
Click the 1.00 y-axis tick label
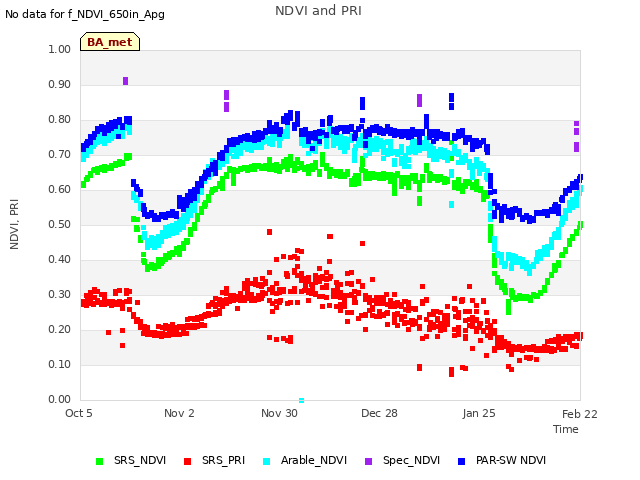coord(60,49)
